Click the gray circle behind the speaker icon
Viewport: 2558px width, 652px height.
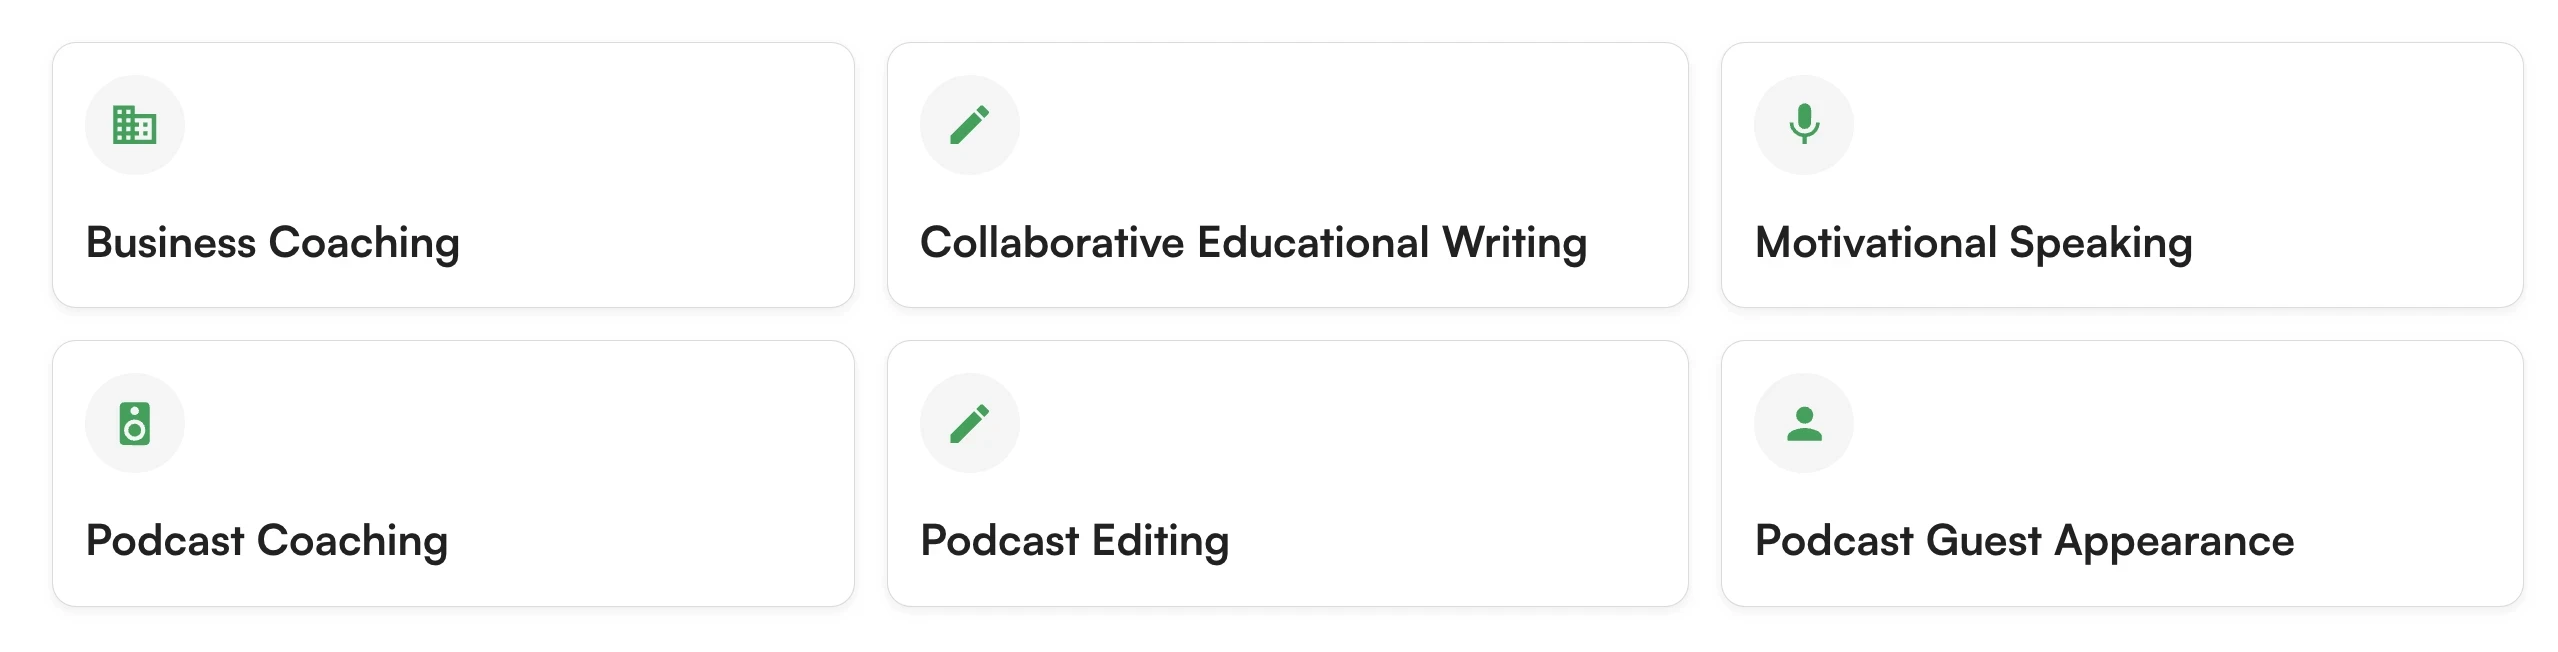(x=135, y=423)
